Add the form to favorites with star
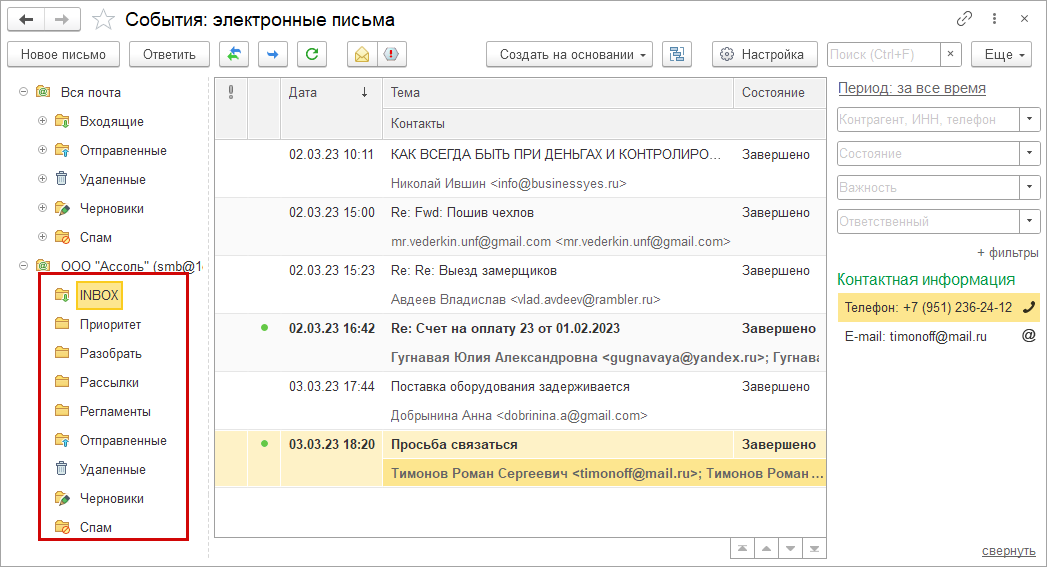 [x=102, y=19]
